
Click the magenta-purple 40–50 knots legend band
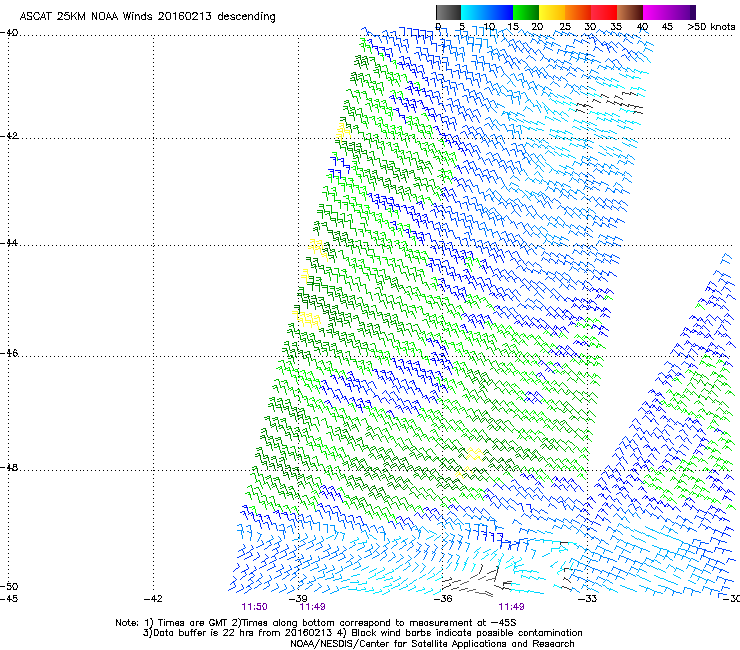[x=669, y=12]
